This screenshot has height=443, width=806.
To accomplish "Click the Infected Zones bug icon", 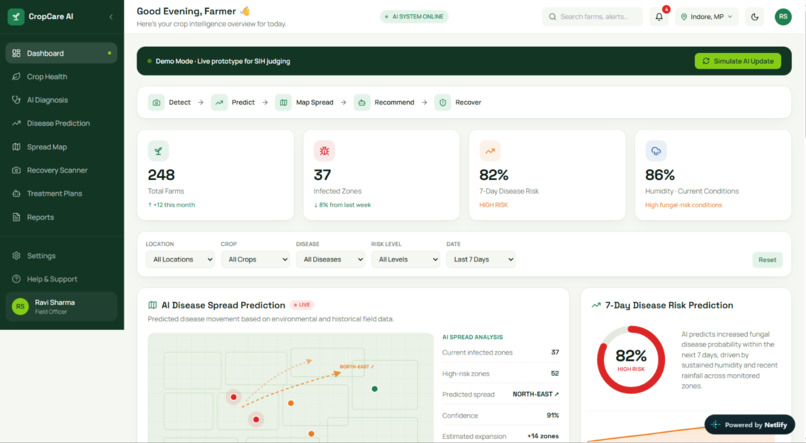I will pos(324,151).
